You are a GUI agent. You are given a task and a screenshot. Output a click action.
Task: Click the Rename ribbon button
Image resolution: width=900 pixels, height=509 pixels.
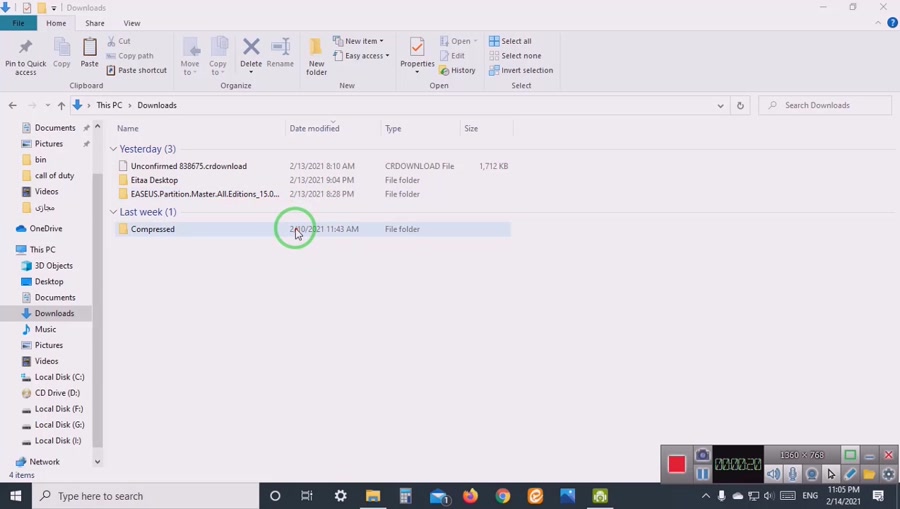(280, 53)
